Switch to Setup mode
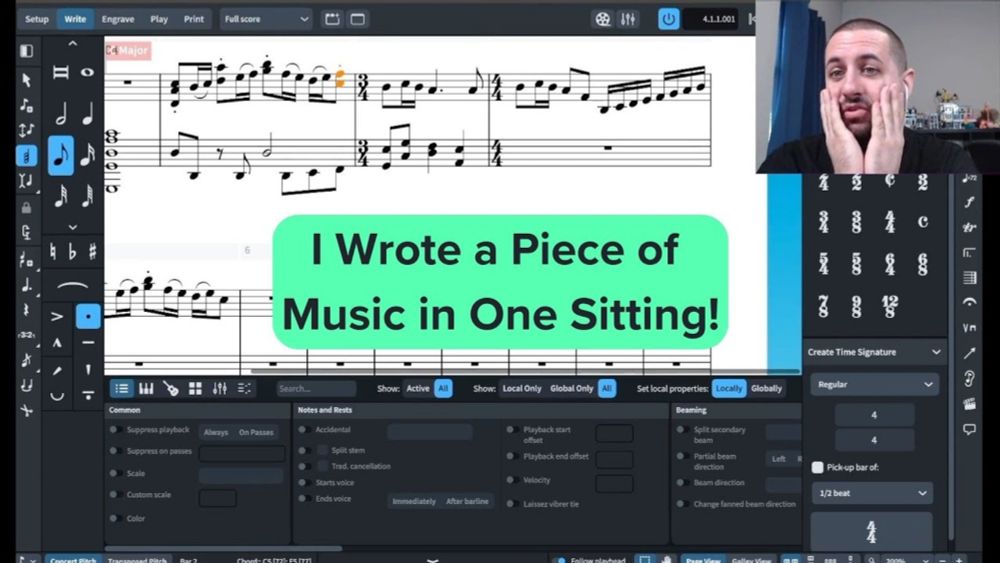The image size is (1000, 563). (x=36, y=19)
